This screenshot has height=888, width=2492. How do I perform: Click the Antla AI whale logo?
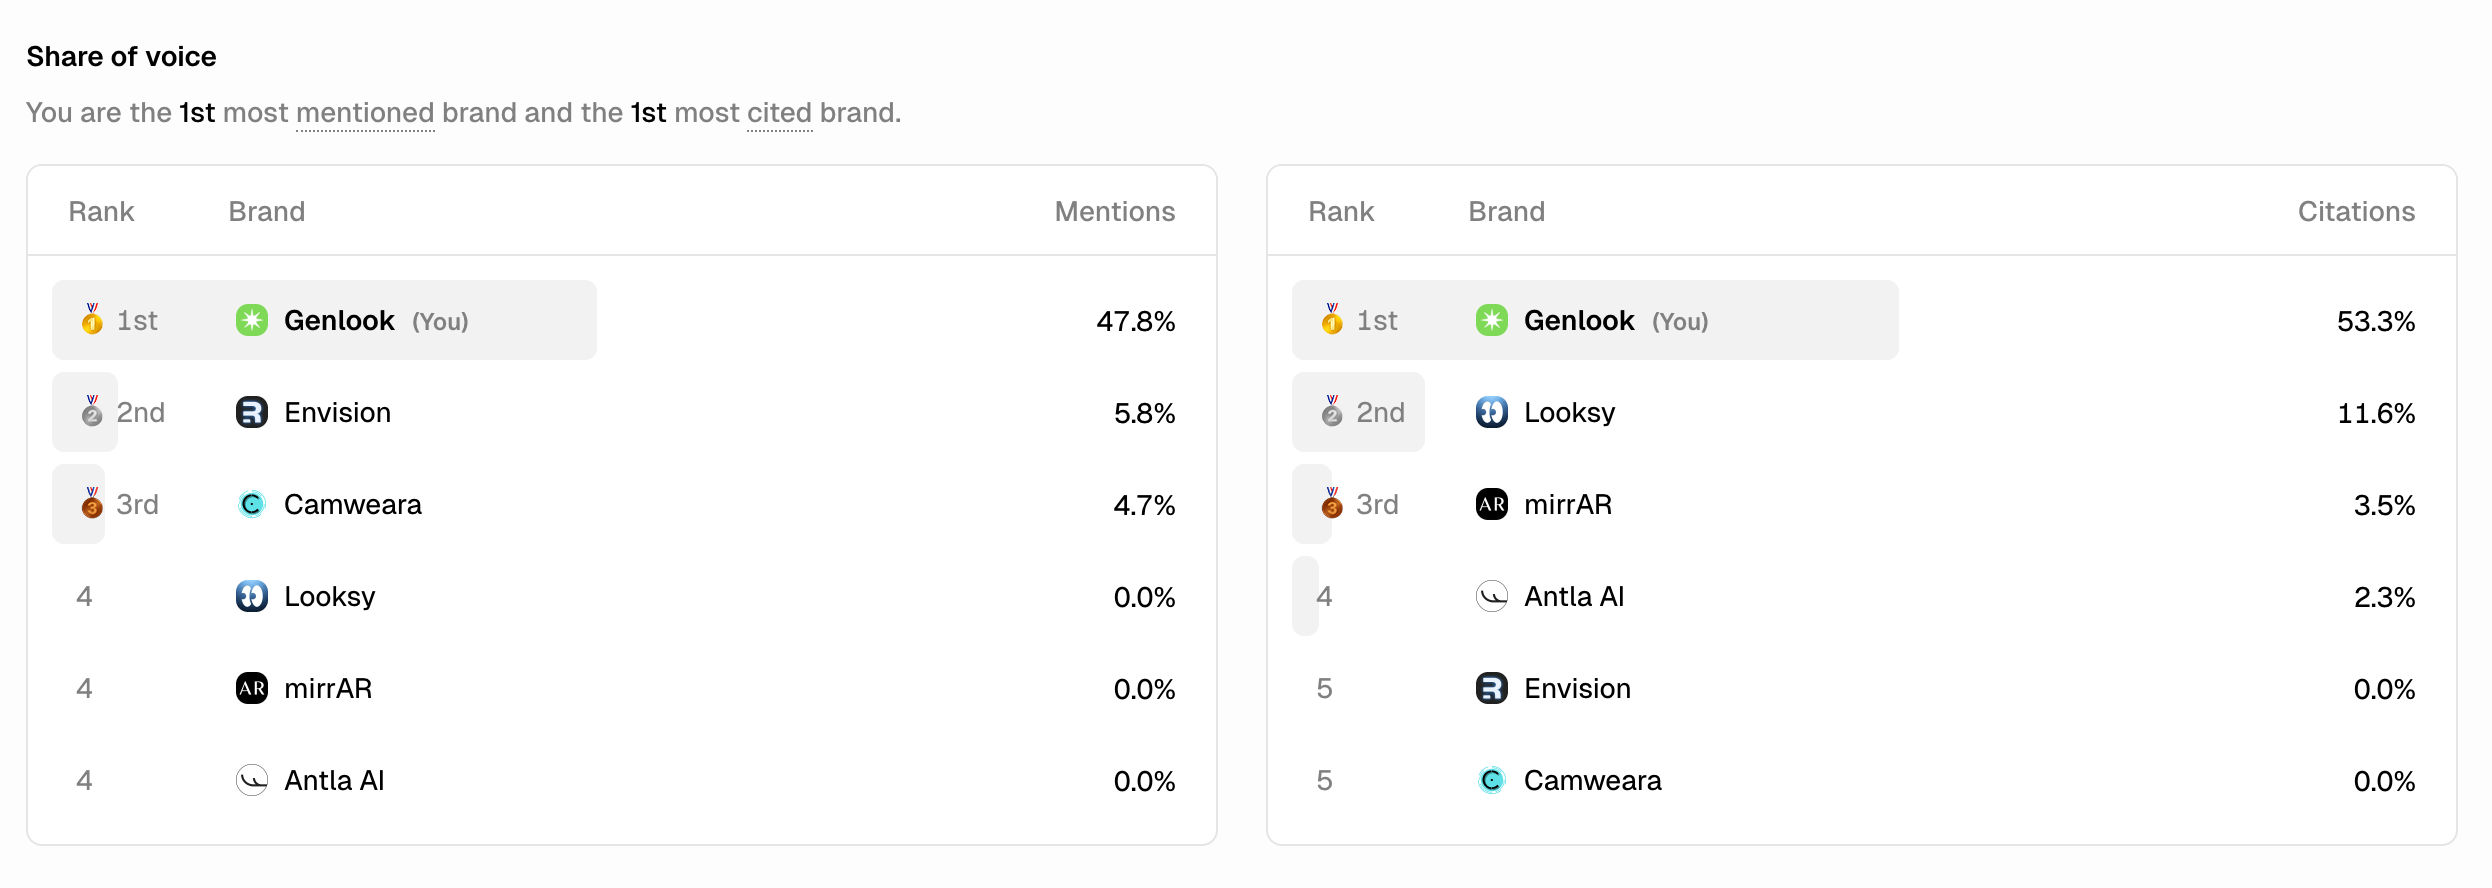(252, 780)
